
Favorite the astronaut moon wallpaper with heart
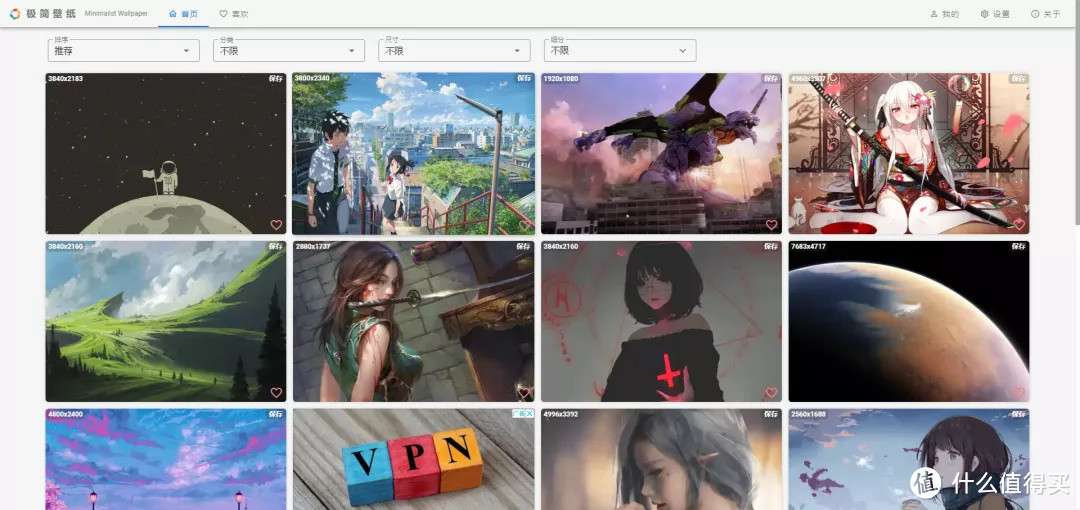tap(276, 225)
